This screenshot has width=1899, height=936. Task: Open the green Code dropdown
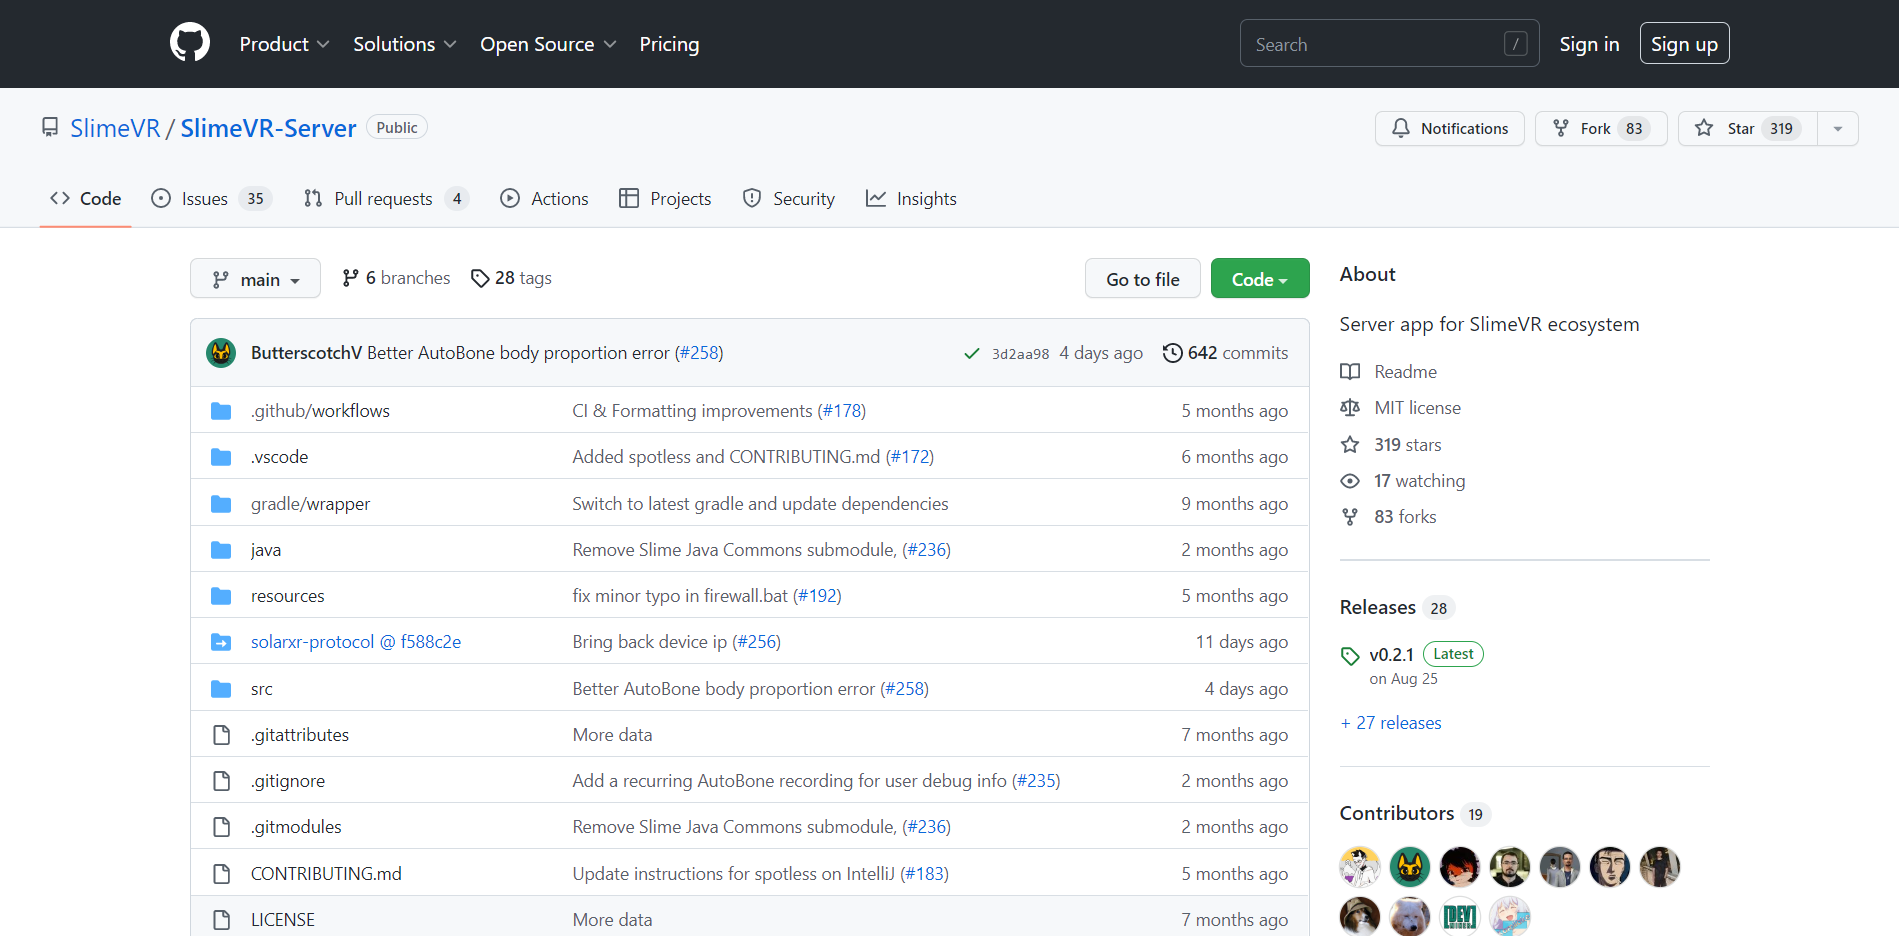pyautogui.click(x=1259, y=279)
